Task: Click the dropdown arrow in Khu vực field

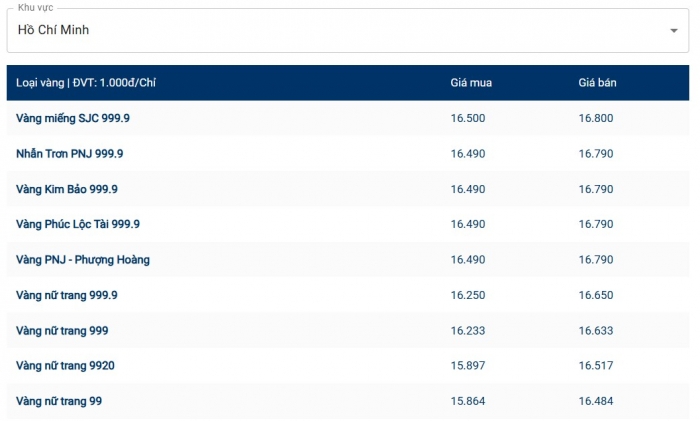Action: tap(673, 31)
